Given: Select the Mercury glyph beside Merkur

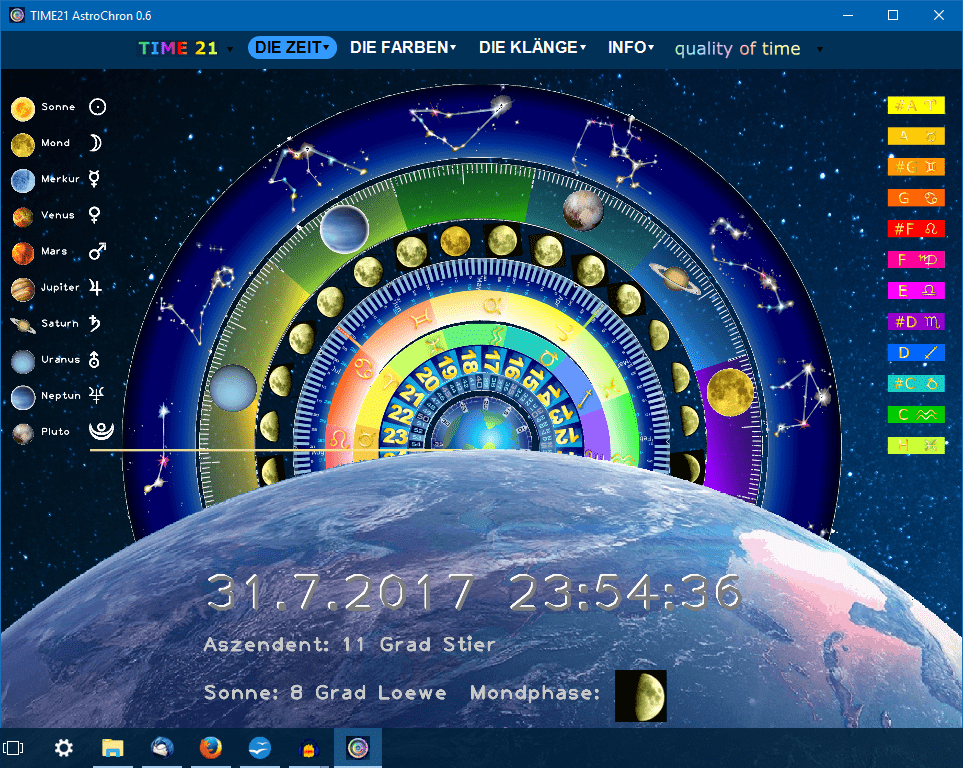Looking at the screenshot, I should pyautogui.click(x=94, y=179).
